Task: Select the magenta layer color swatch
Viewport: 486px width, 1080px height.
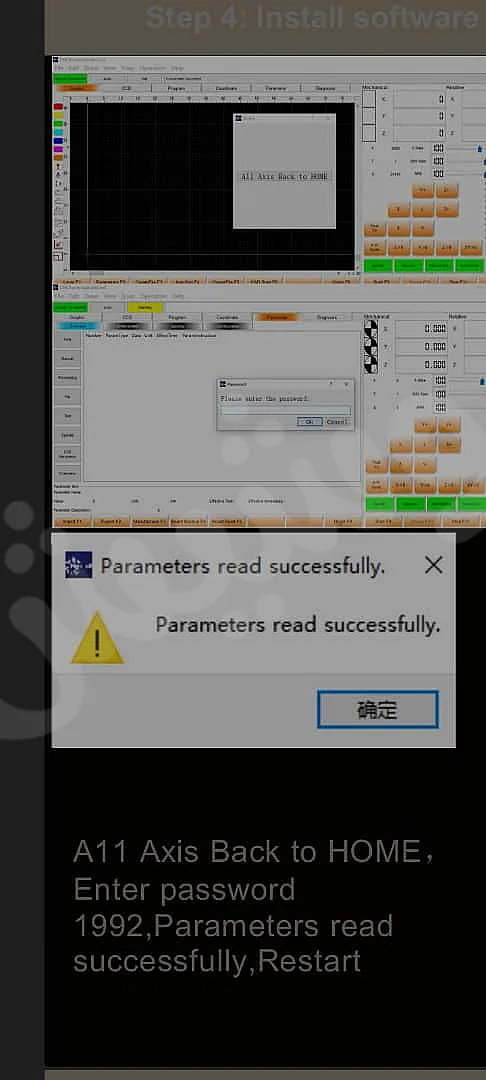Action: [x=58, y=149]
